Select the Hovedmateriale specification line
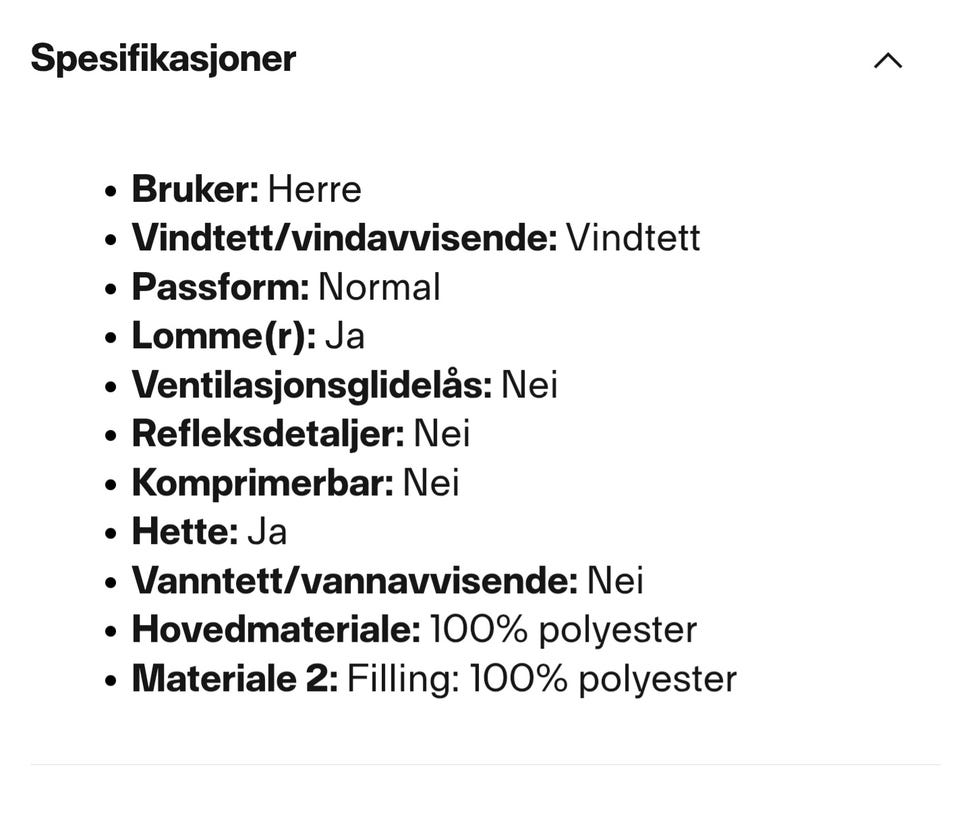The height and width of the screenshot is (820, 960). click(x=413, y=630)
